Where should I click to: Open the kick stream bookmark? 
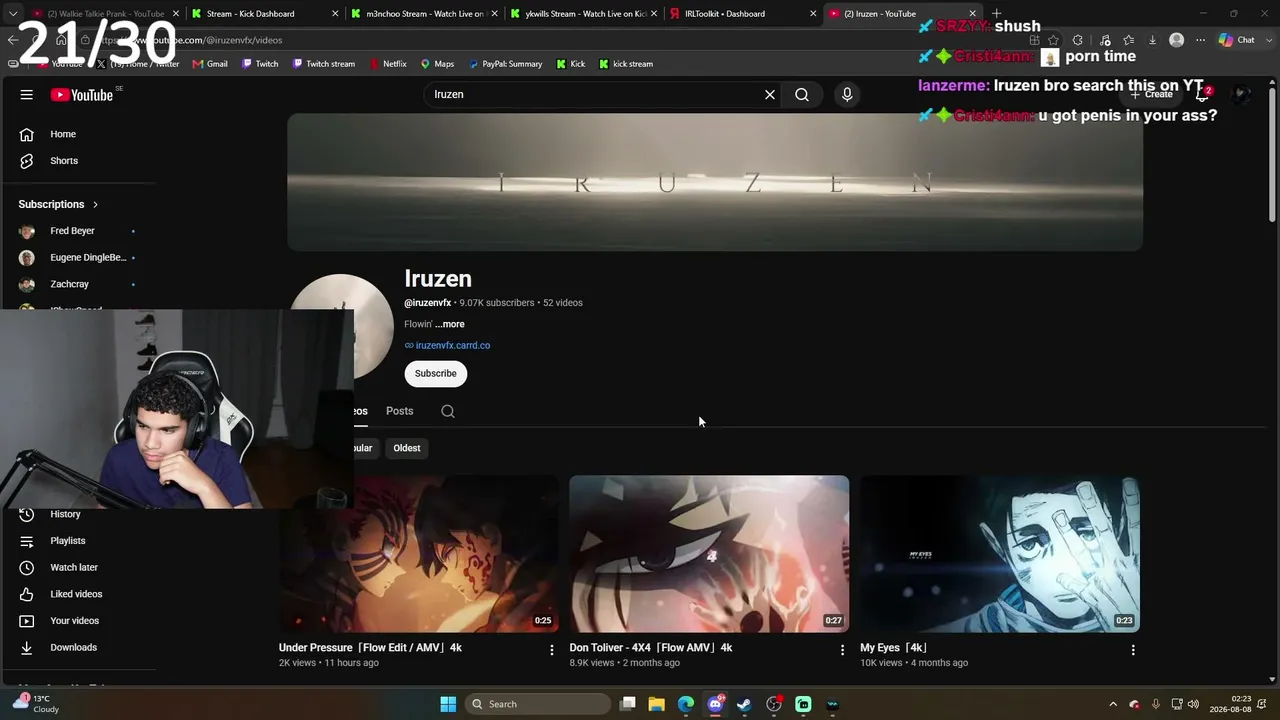tap(626, 64)
